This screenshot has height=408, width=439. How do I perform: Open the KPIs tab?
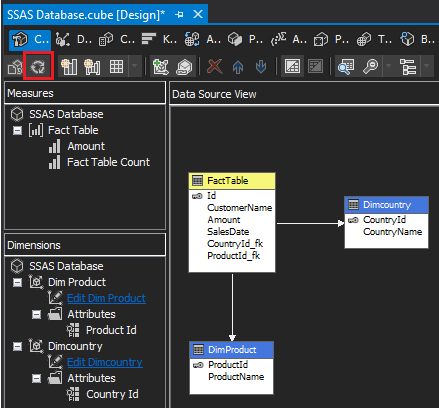pyautogui.click(x=159, y=40)
